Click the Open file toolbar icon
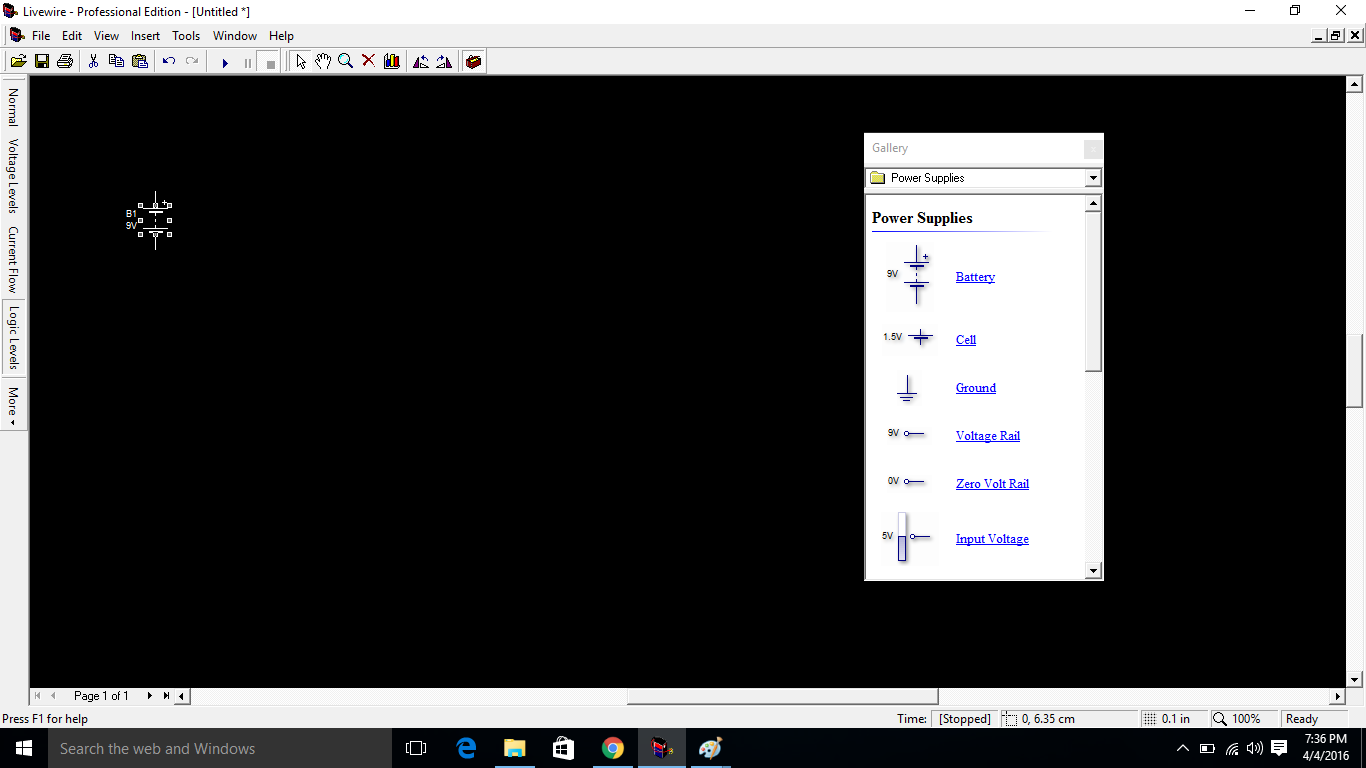The image size is (1366, 768). [x=18, y=62]
